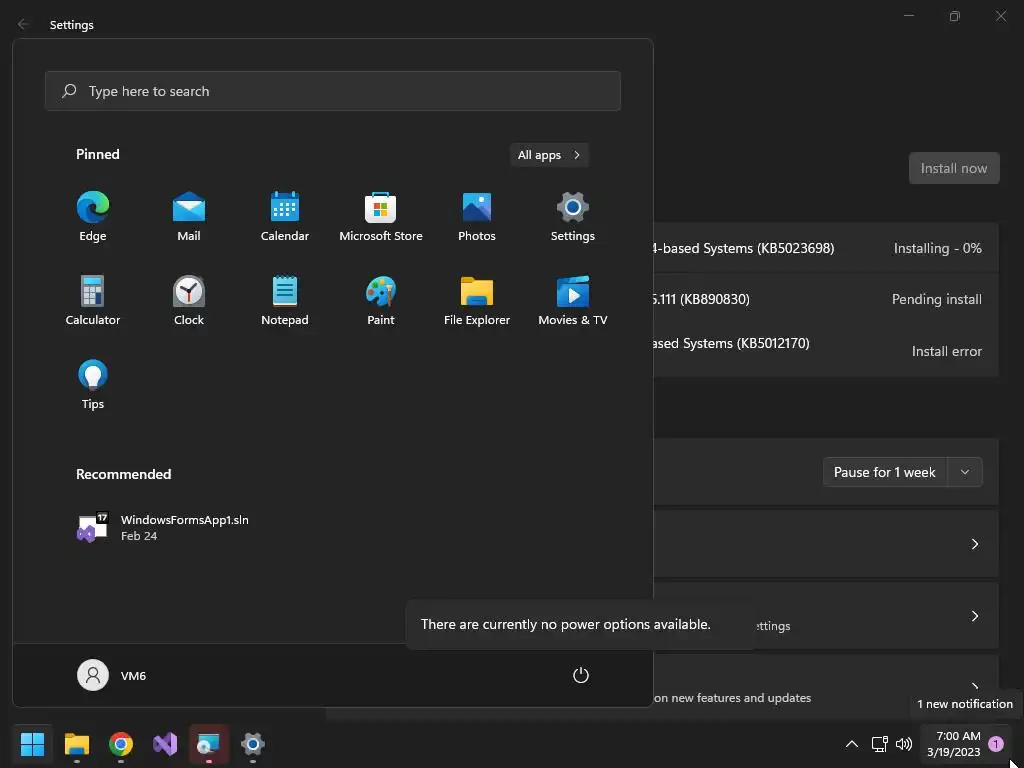Show All apps list
The image size is (1024, 768).
(x=549, y=155)
